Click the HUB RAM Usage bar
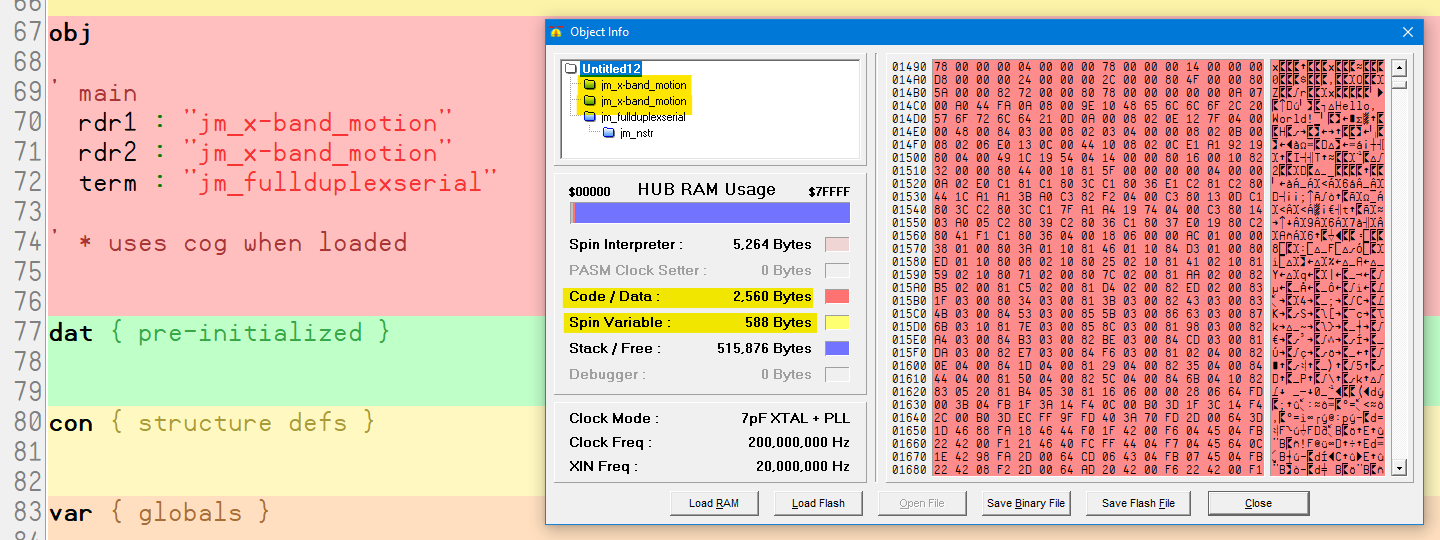 [710, 213]
